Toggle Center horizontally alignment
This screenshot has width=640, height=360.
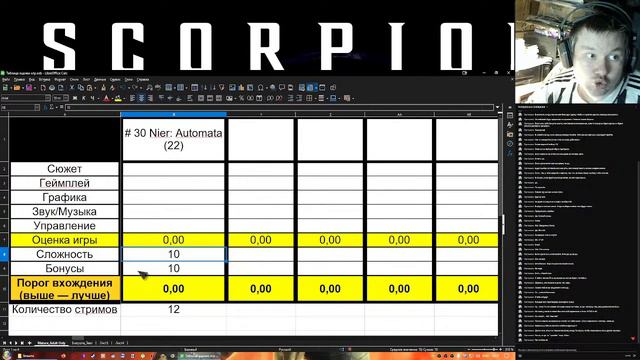pos(142,98)
